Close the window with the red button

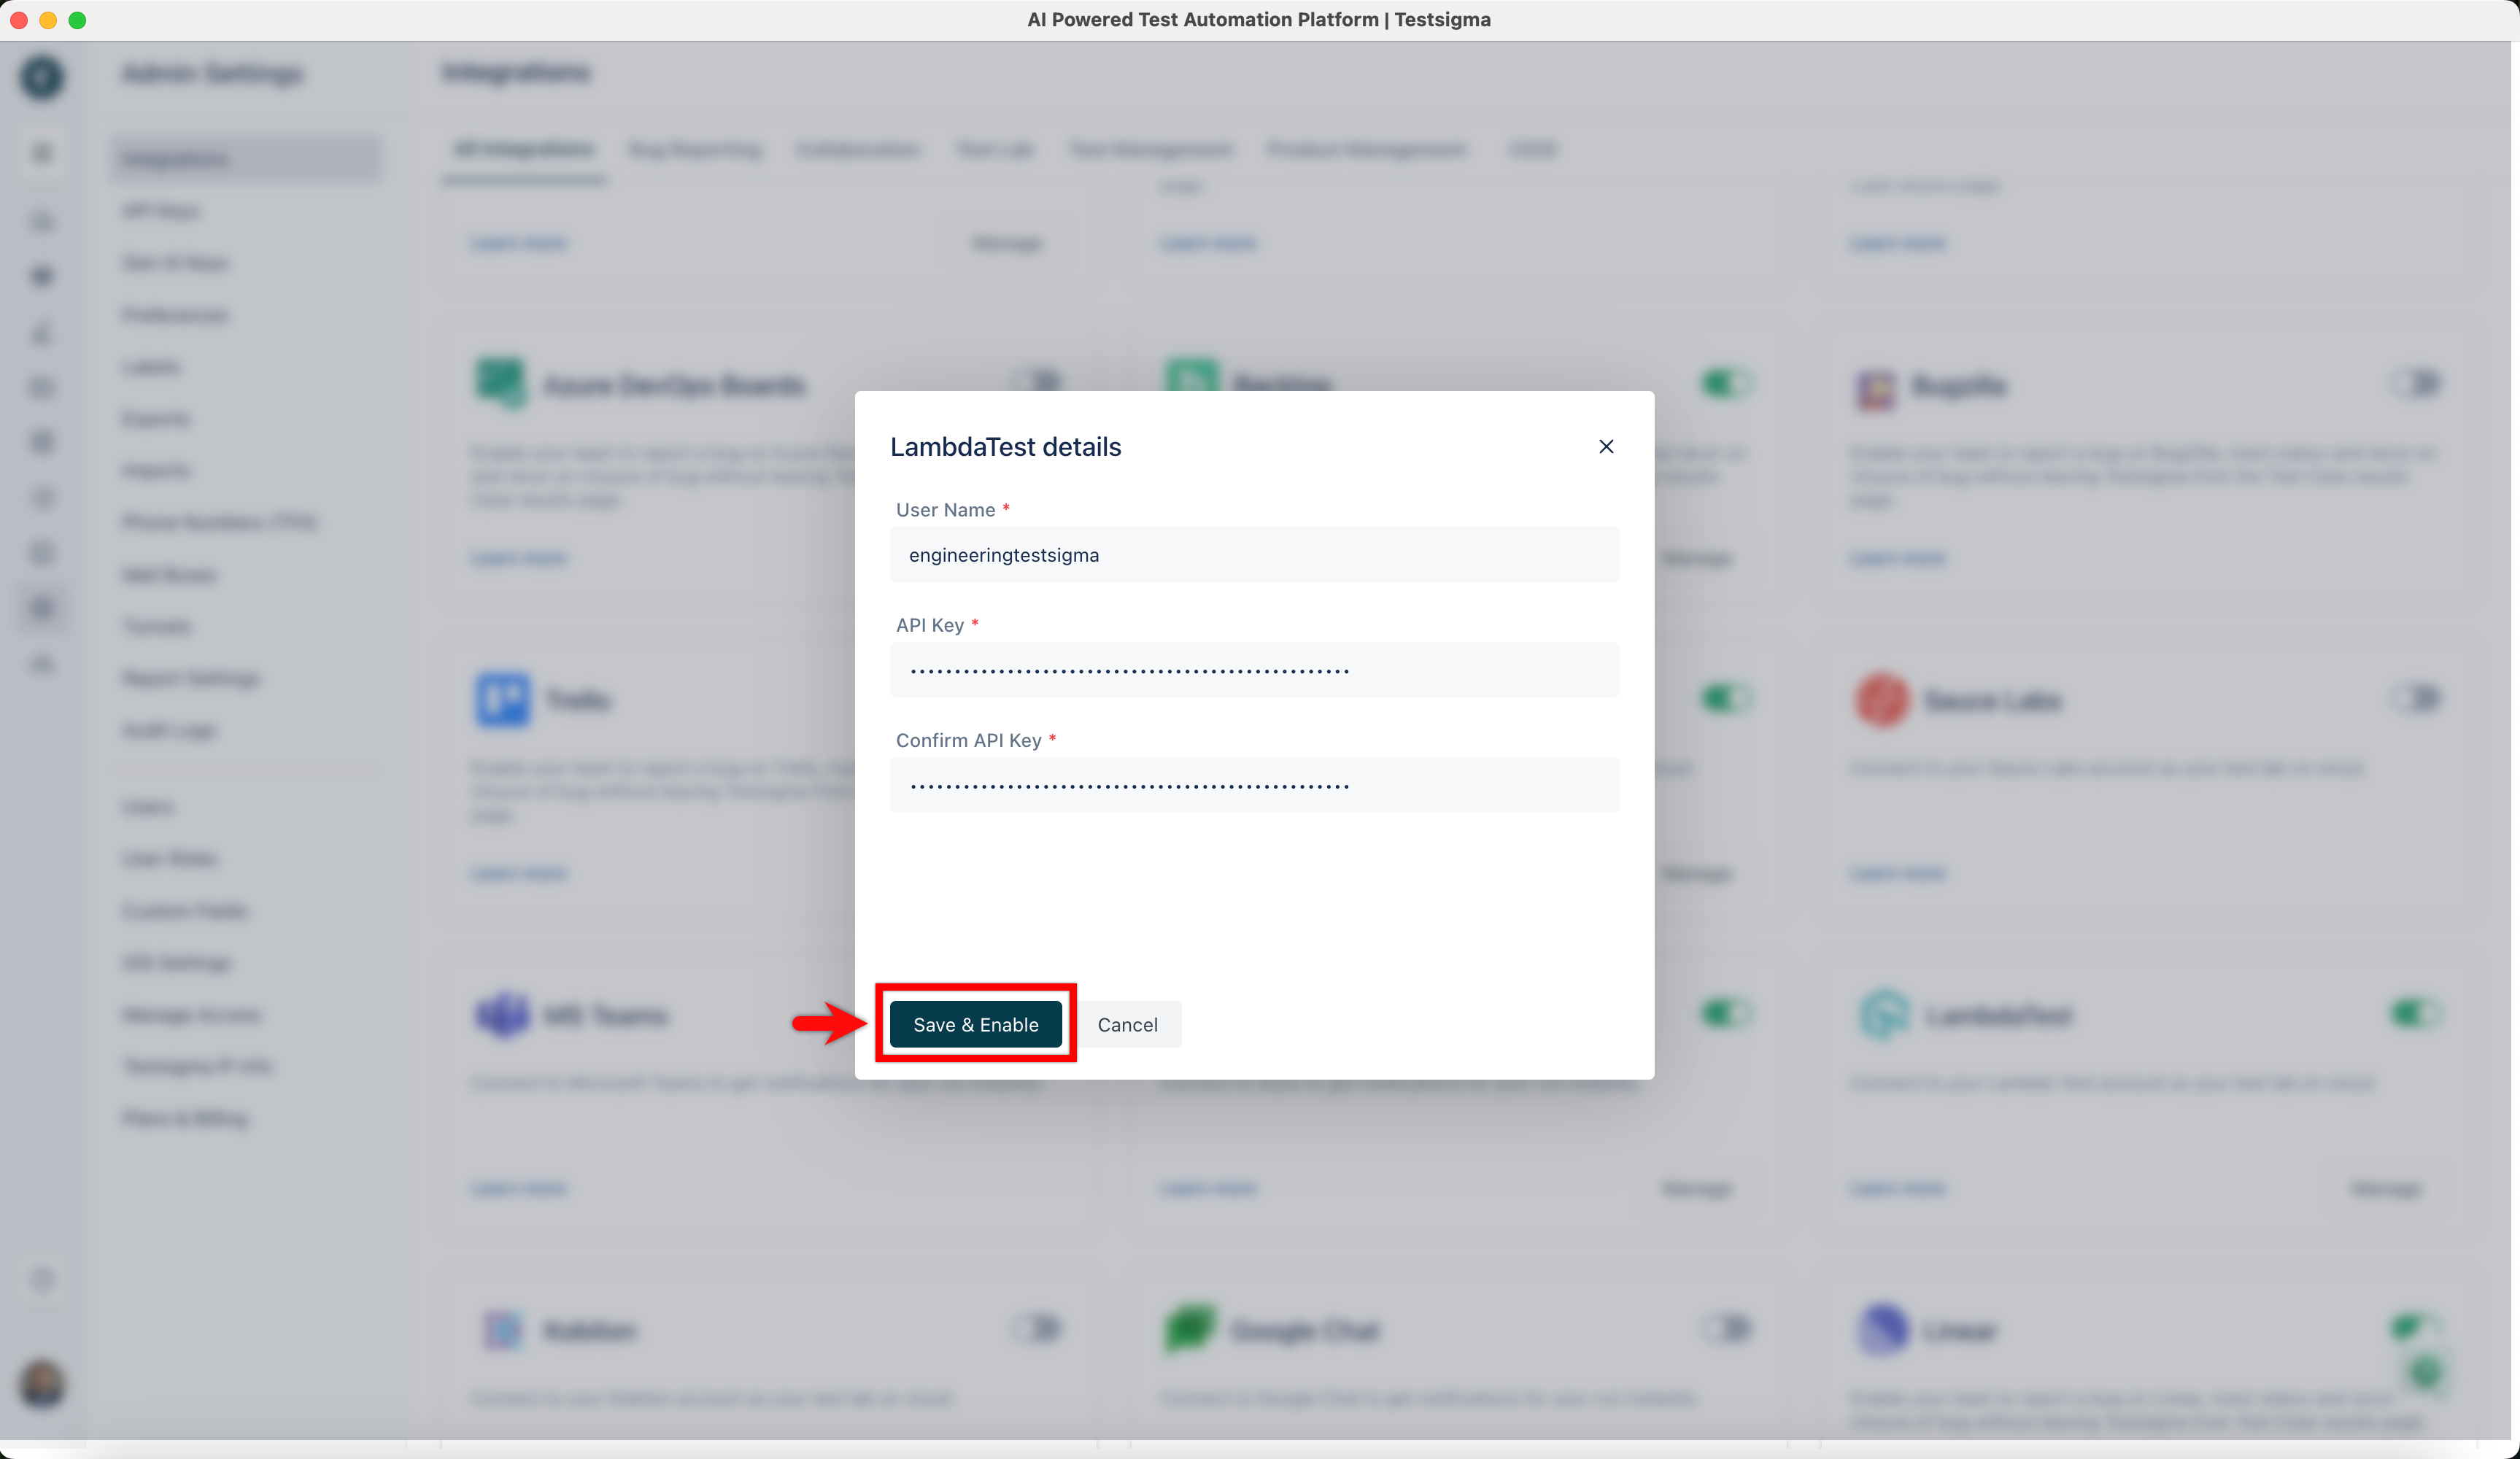pos(18,20)
